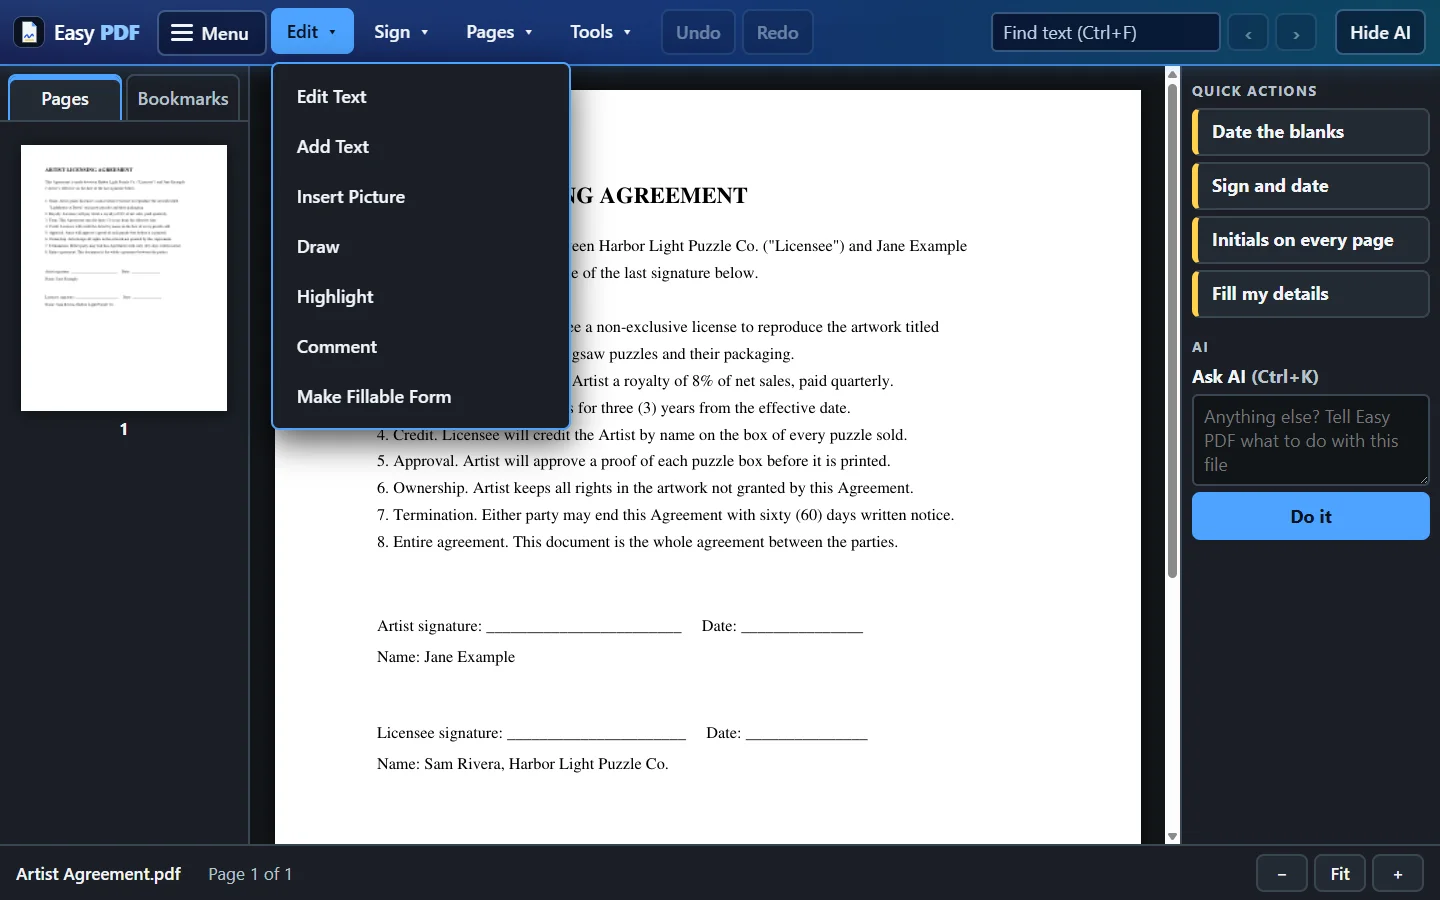Run the Sign and date quick action
Viewport: 1440px width, 900px height.
[1311, 186]
